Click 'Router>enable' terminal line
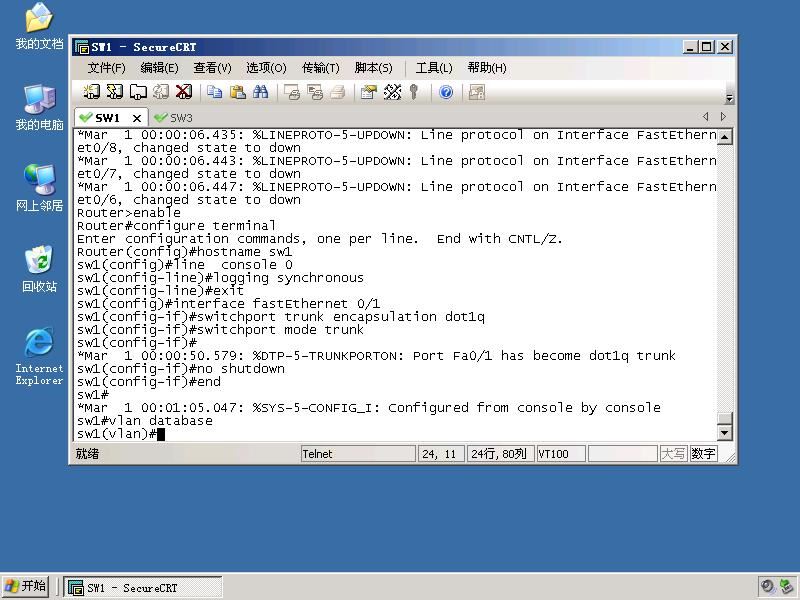800x600 pixels. (x=129, y=213)
